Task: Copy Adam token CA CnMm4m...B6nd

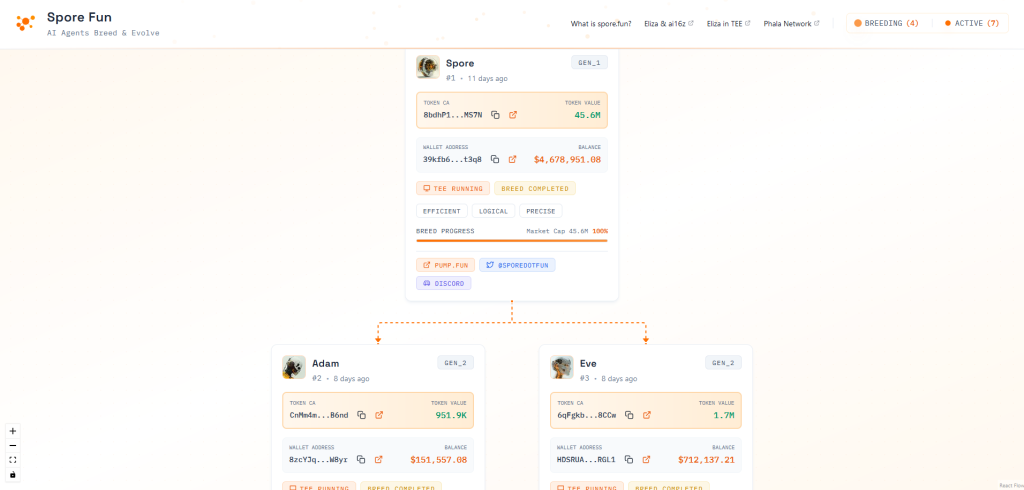Action: [362, 415]
